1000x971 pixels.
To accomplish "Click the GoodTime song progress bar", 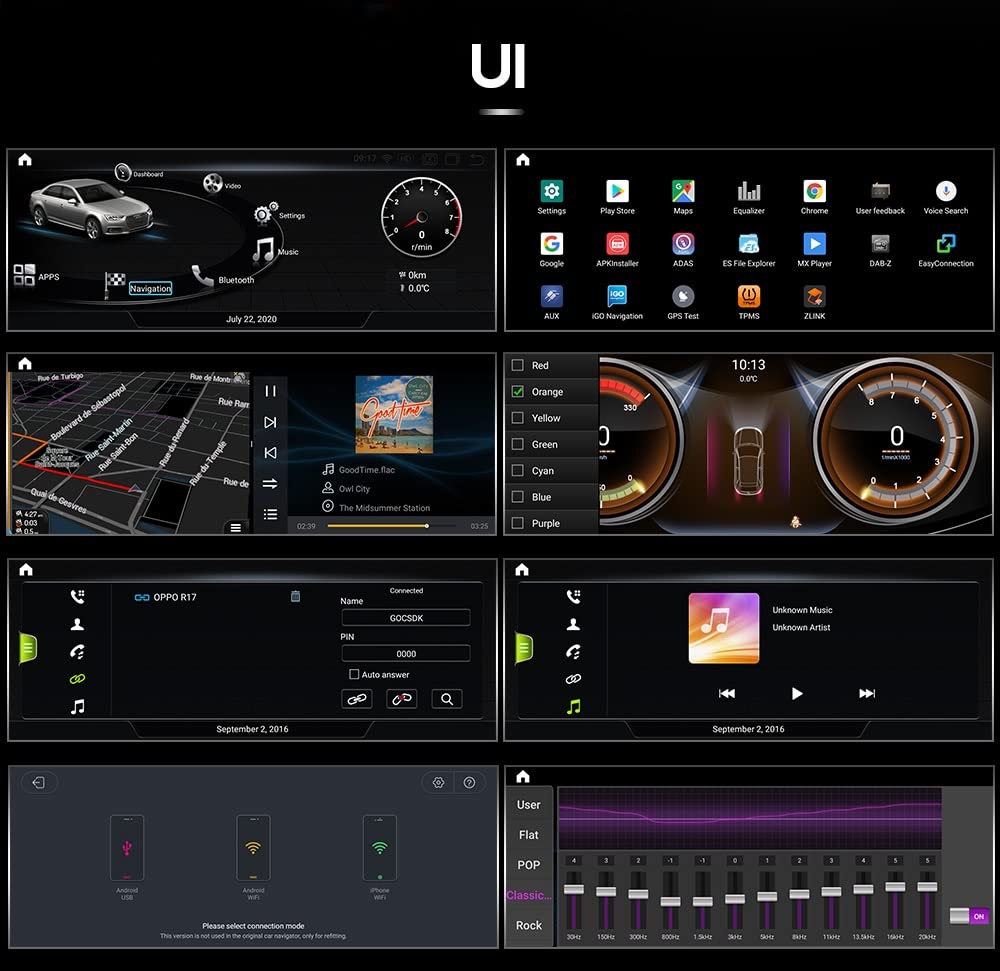I will coord(392,526).
